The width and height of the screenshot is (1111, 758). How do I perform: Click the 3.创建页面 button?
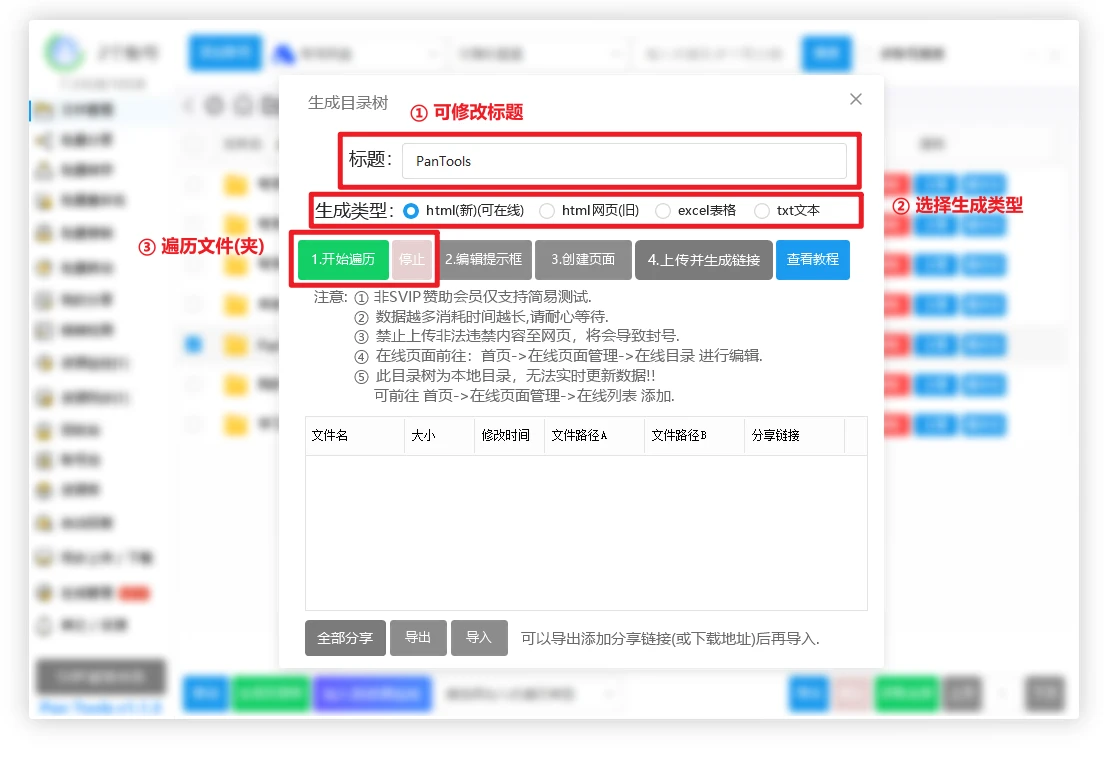(x=583, y=260)
